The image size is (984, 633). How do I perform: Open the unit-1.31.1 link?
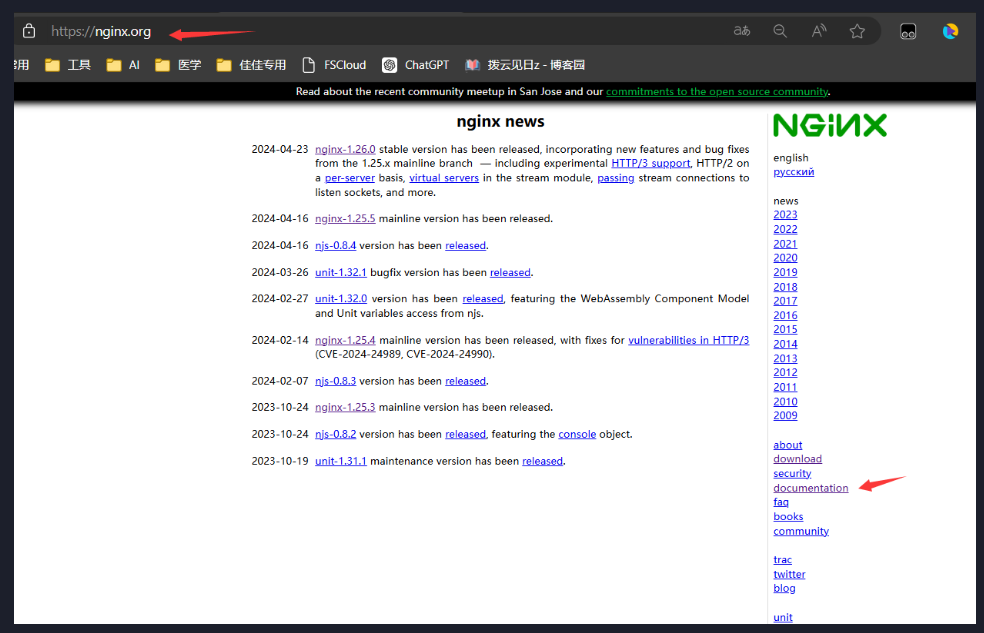[x=341, y=461]
